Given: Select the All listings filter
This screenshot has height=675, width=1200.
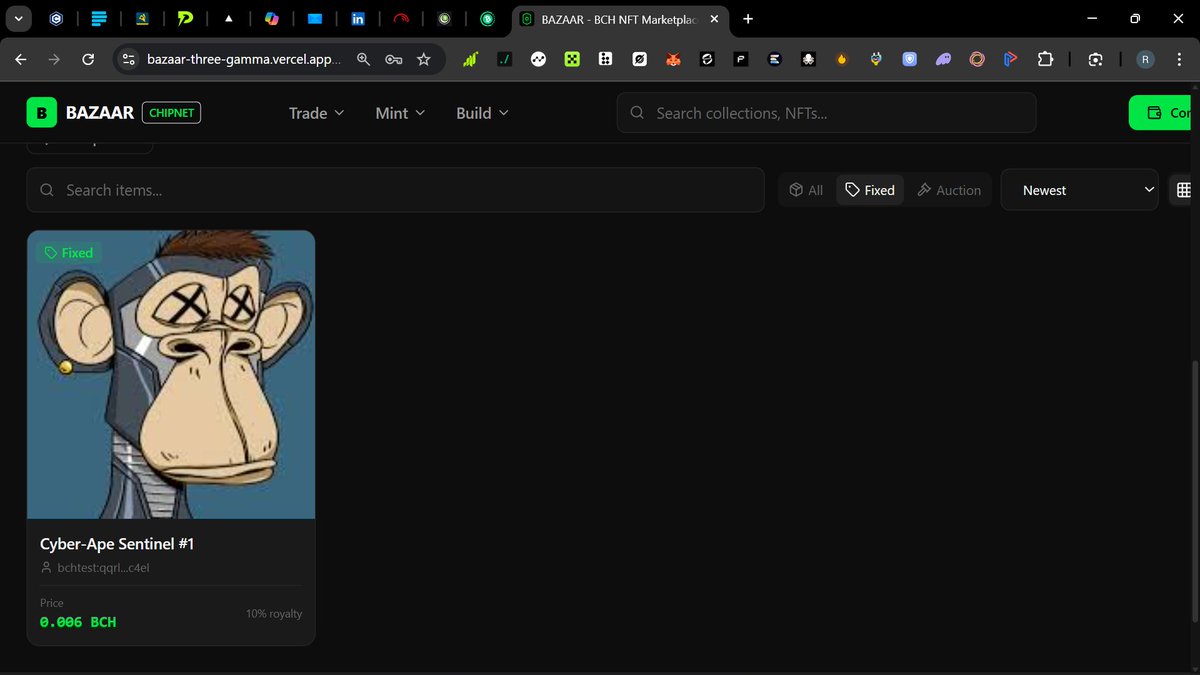Looking at the screenshot, I should pyautogui.click(x=806, y=190).
